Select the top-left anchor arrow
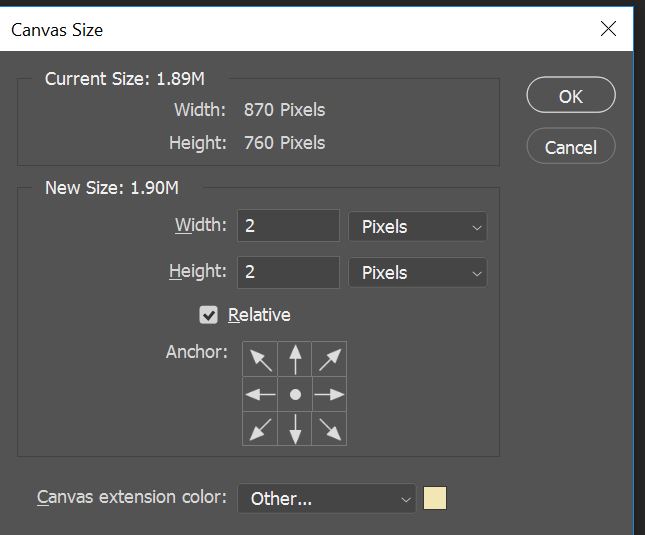This screenshot has width=645, height=535. [x=260, y=359]
